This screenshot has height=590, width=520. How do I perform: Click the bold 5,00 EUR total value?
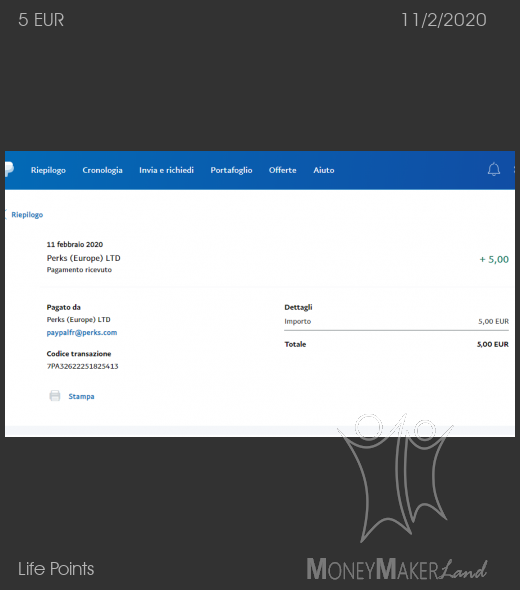pos(493,344)
